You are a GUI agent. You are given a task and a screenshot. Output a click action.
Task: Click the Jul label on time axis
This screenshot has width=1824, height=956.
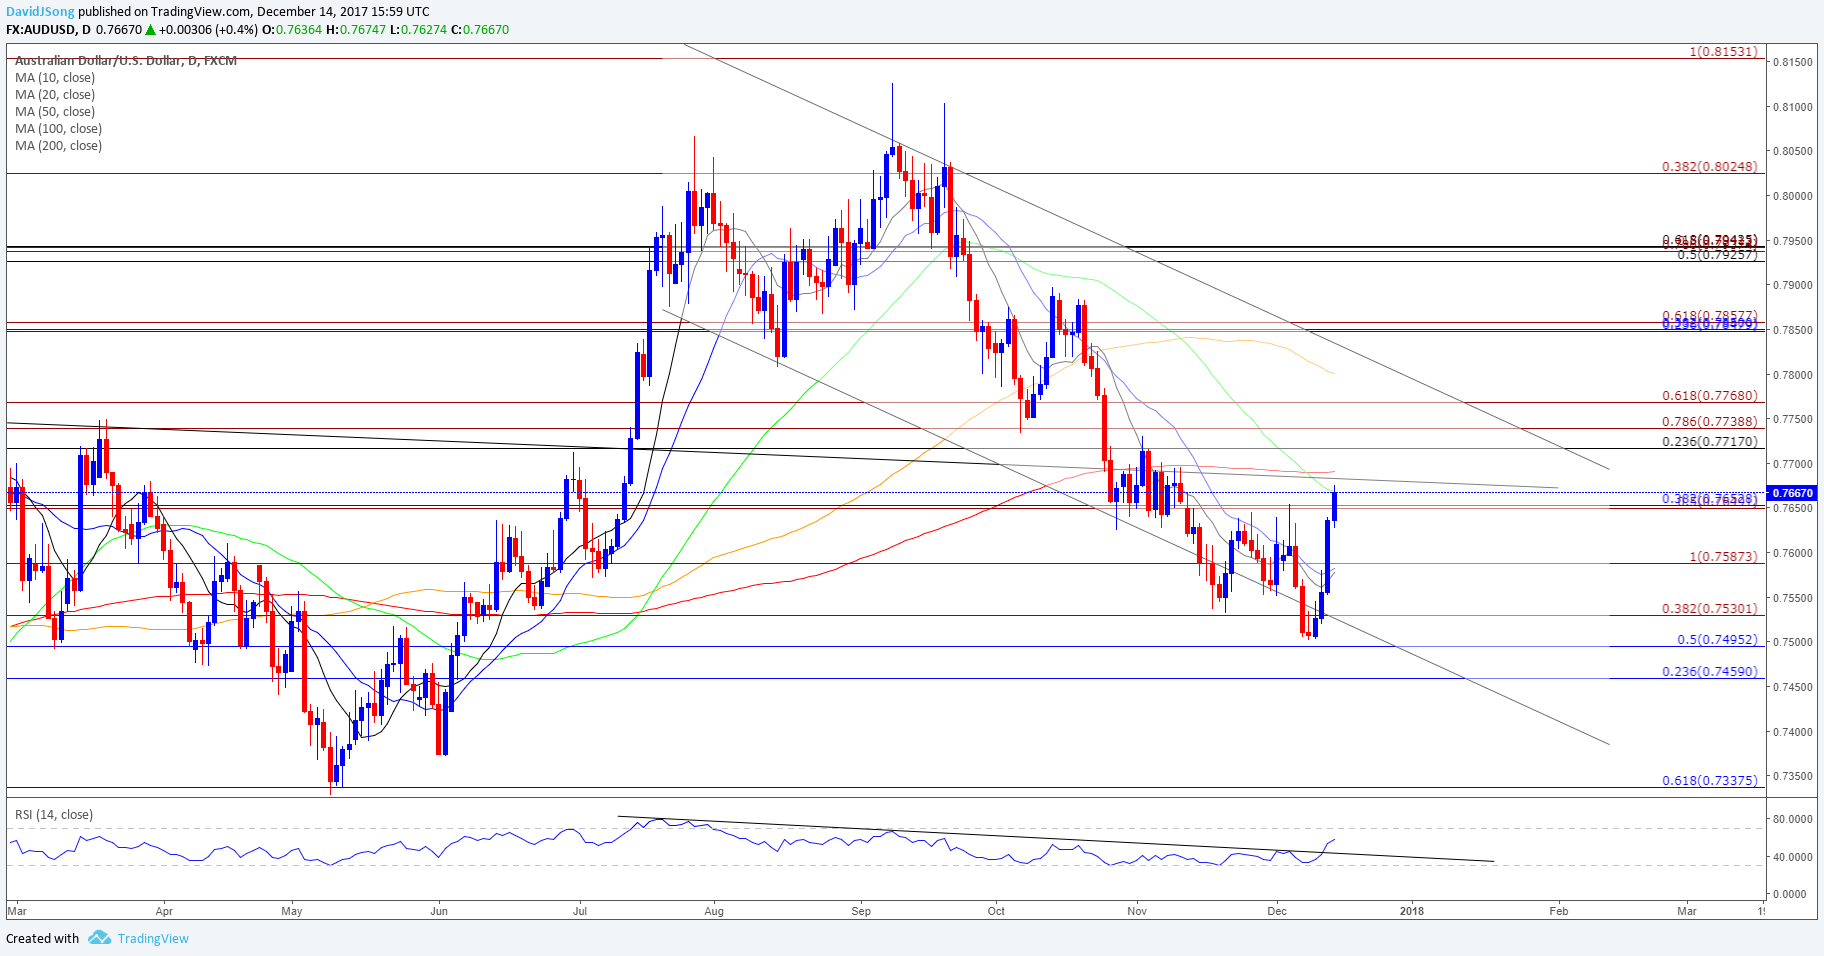(x=580, y=911)
